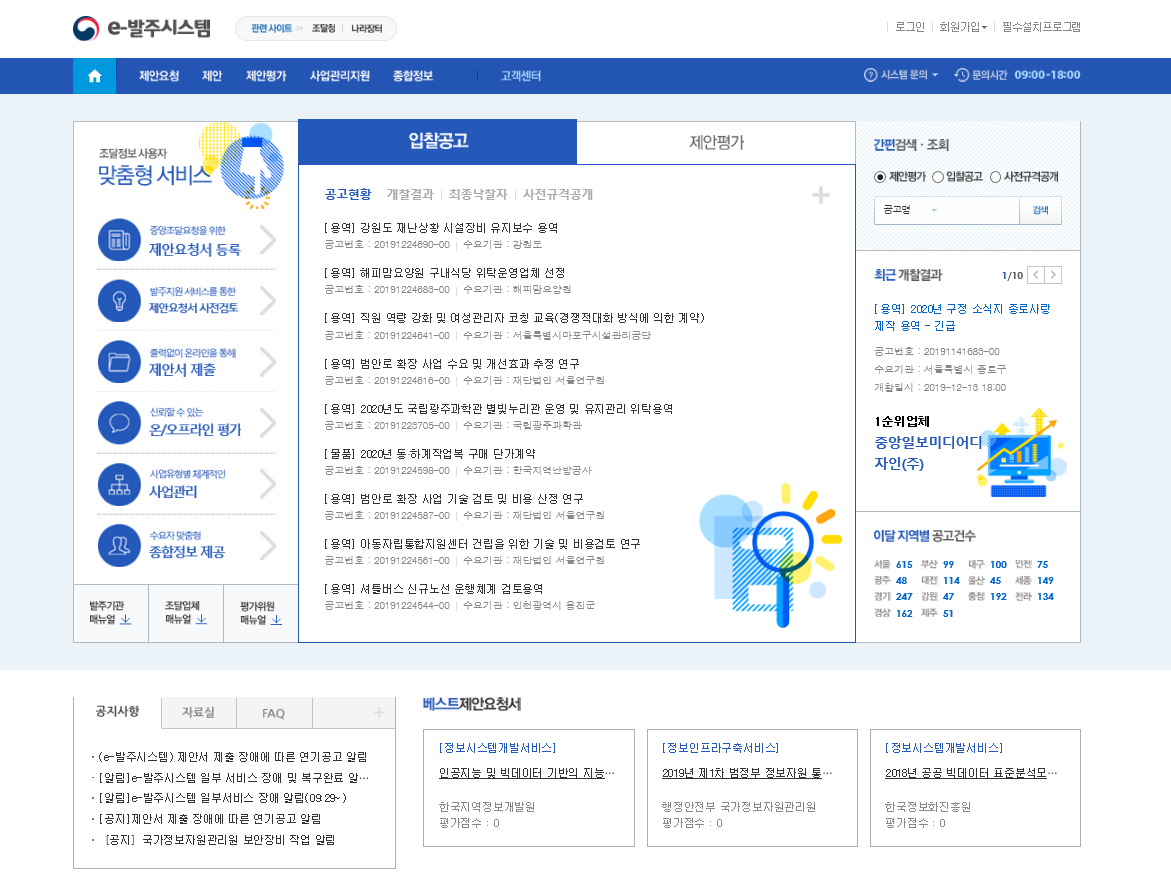Click the 온/오프라인 평가 speech bubble icon
The height and width of the screenshot is (895, 1171).
coord(119,423)
